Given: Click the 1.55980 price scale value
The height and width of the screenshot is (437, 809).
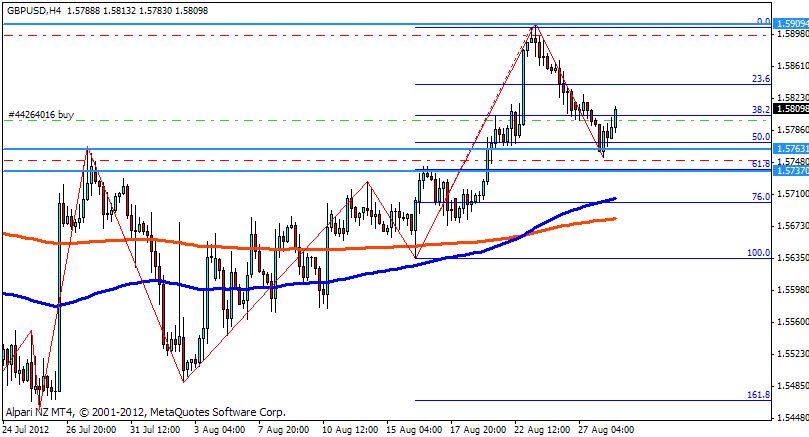Looking at the screenshot, I should 793,289.
